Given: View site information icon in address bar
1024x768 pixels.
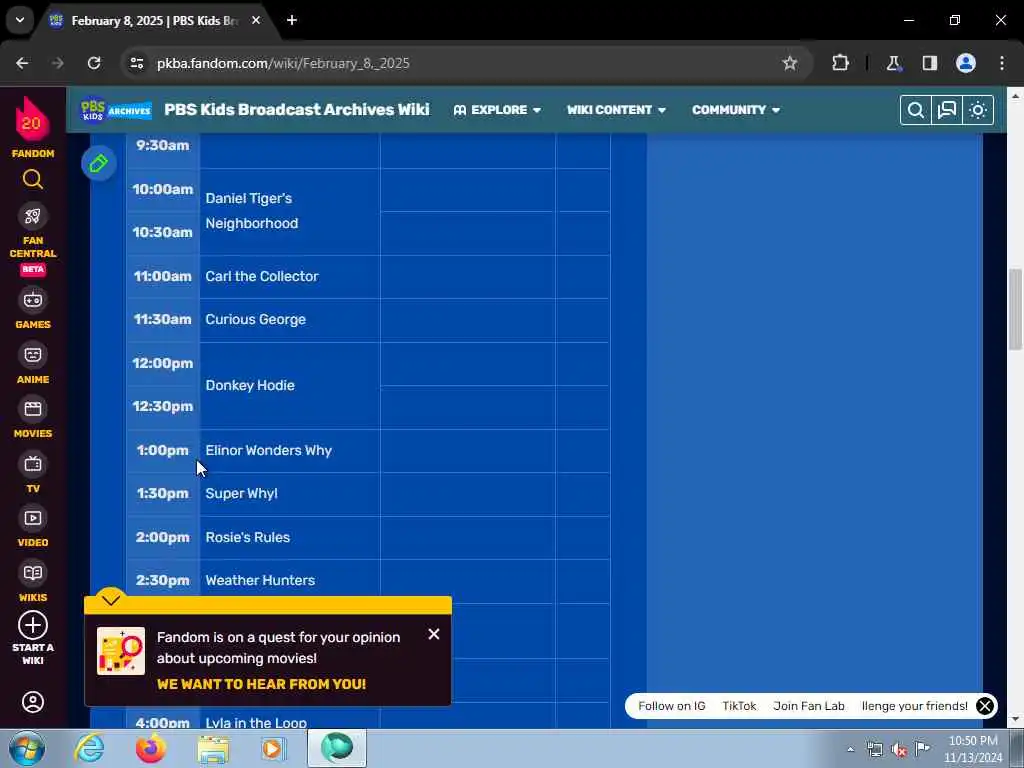Looking at the screenshot, I should (136, 63).
